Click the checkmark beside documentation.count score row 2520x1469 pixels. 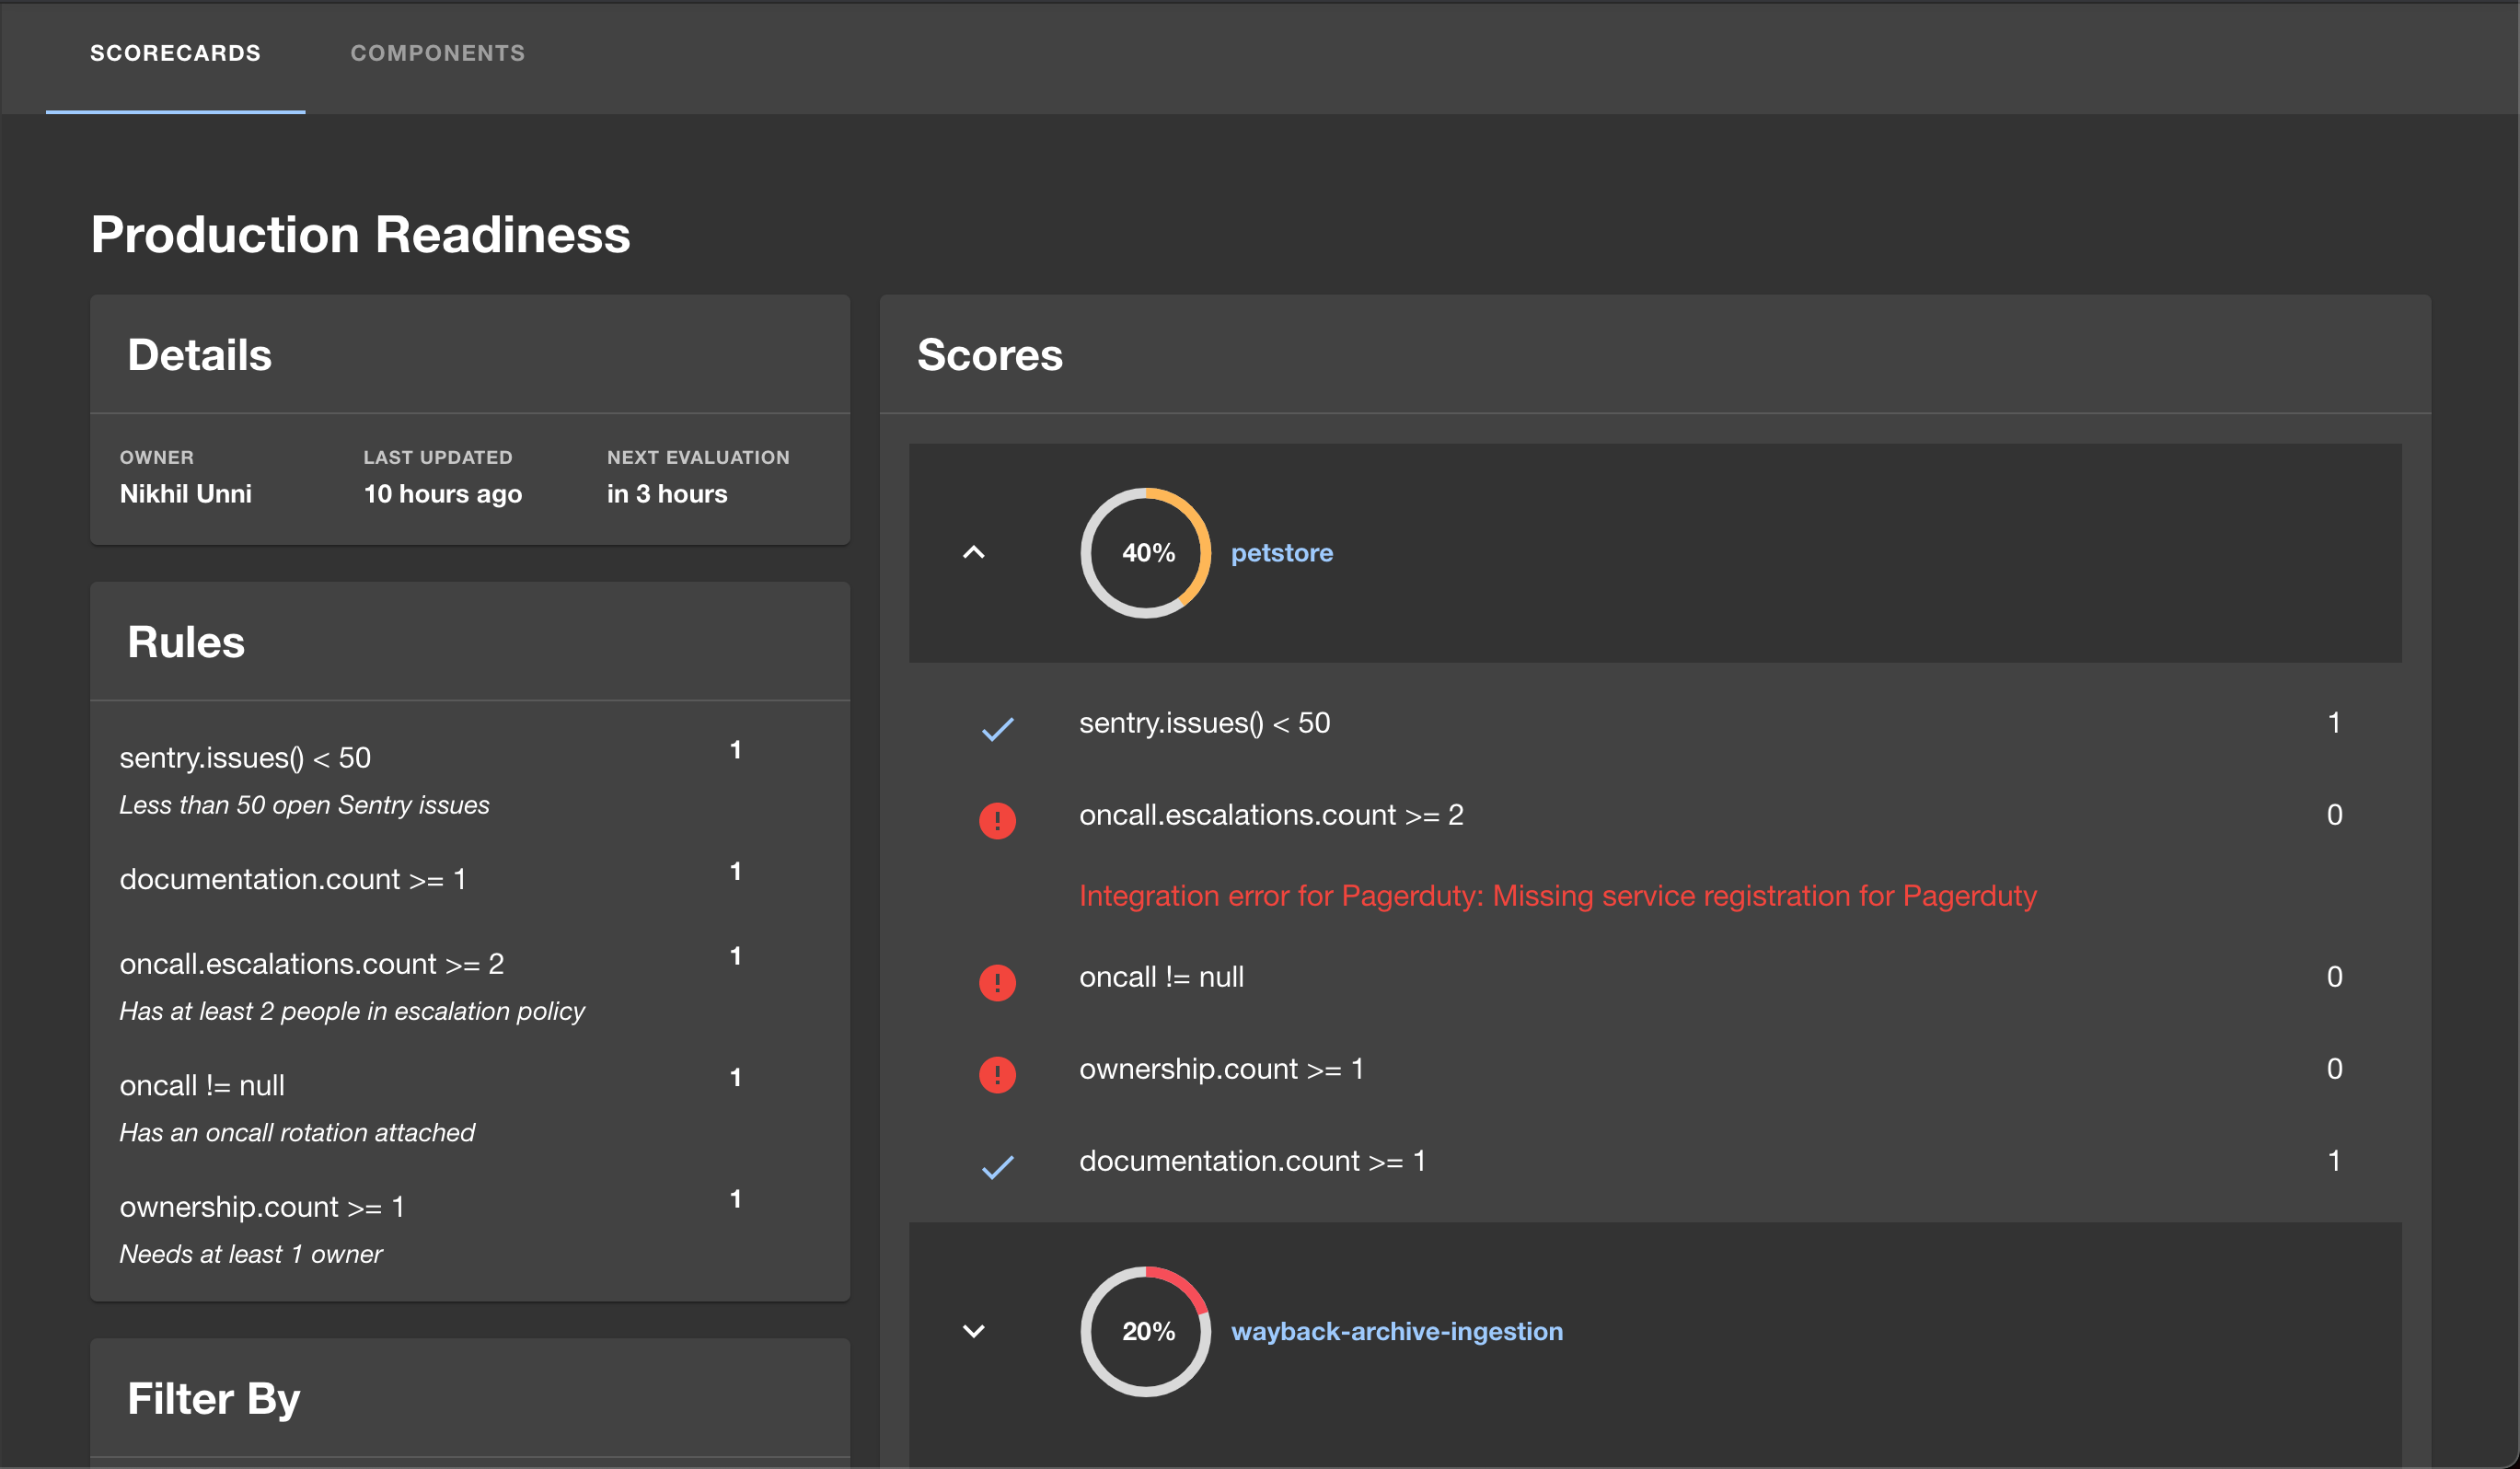pos(997,1167)
